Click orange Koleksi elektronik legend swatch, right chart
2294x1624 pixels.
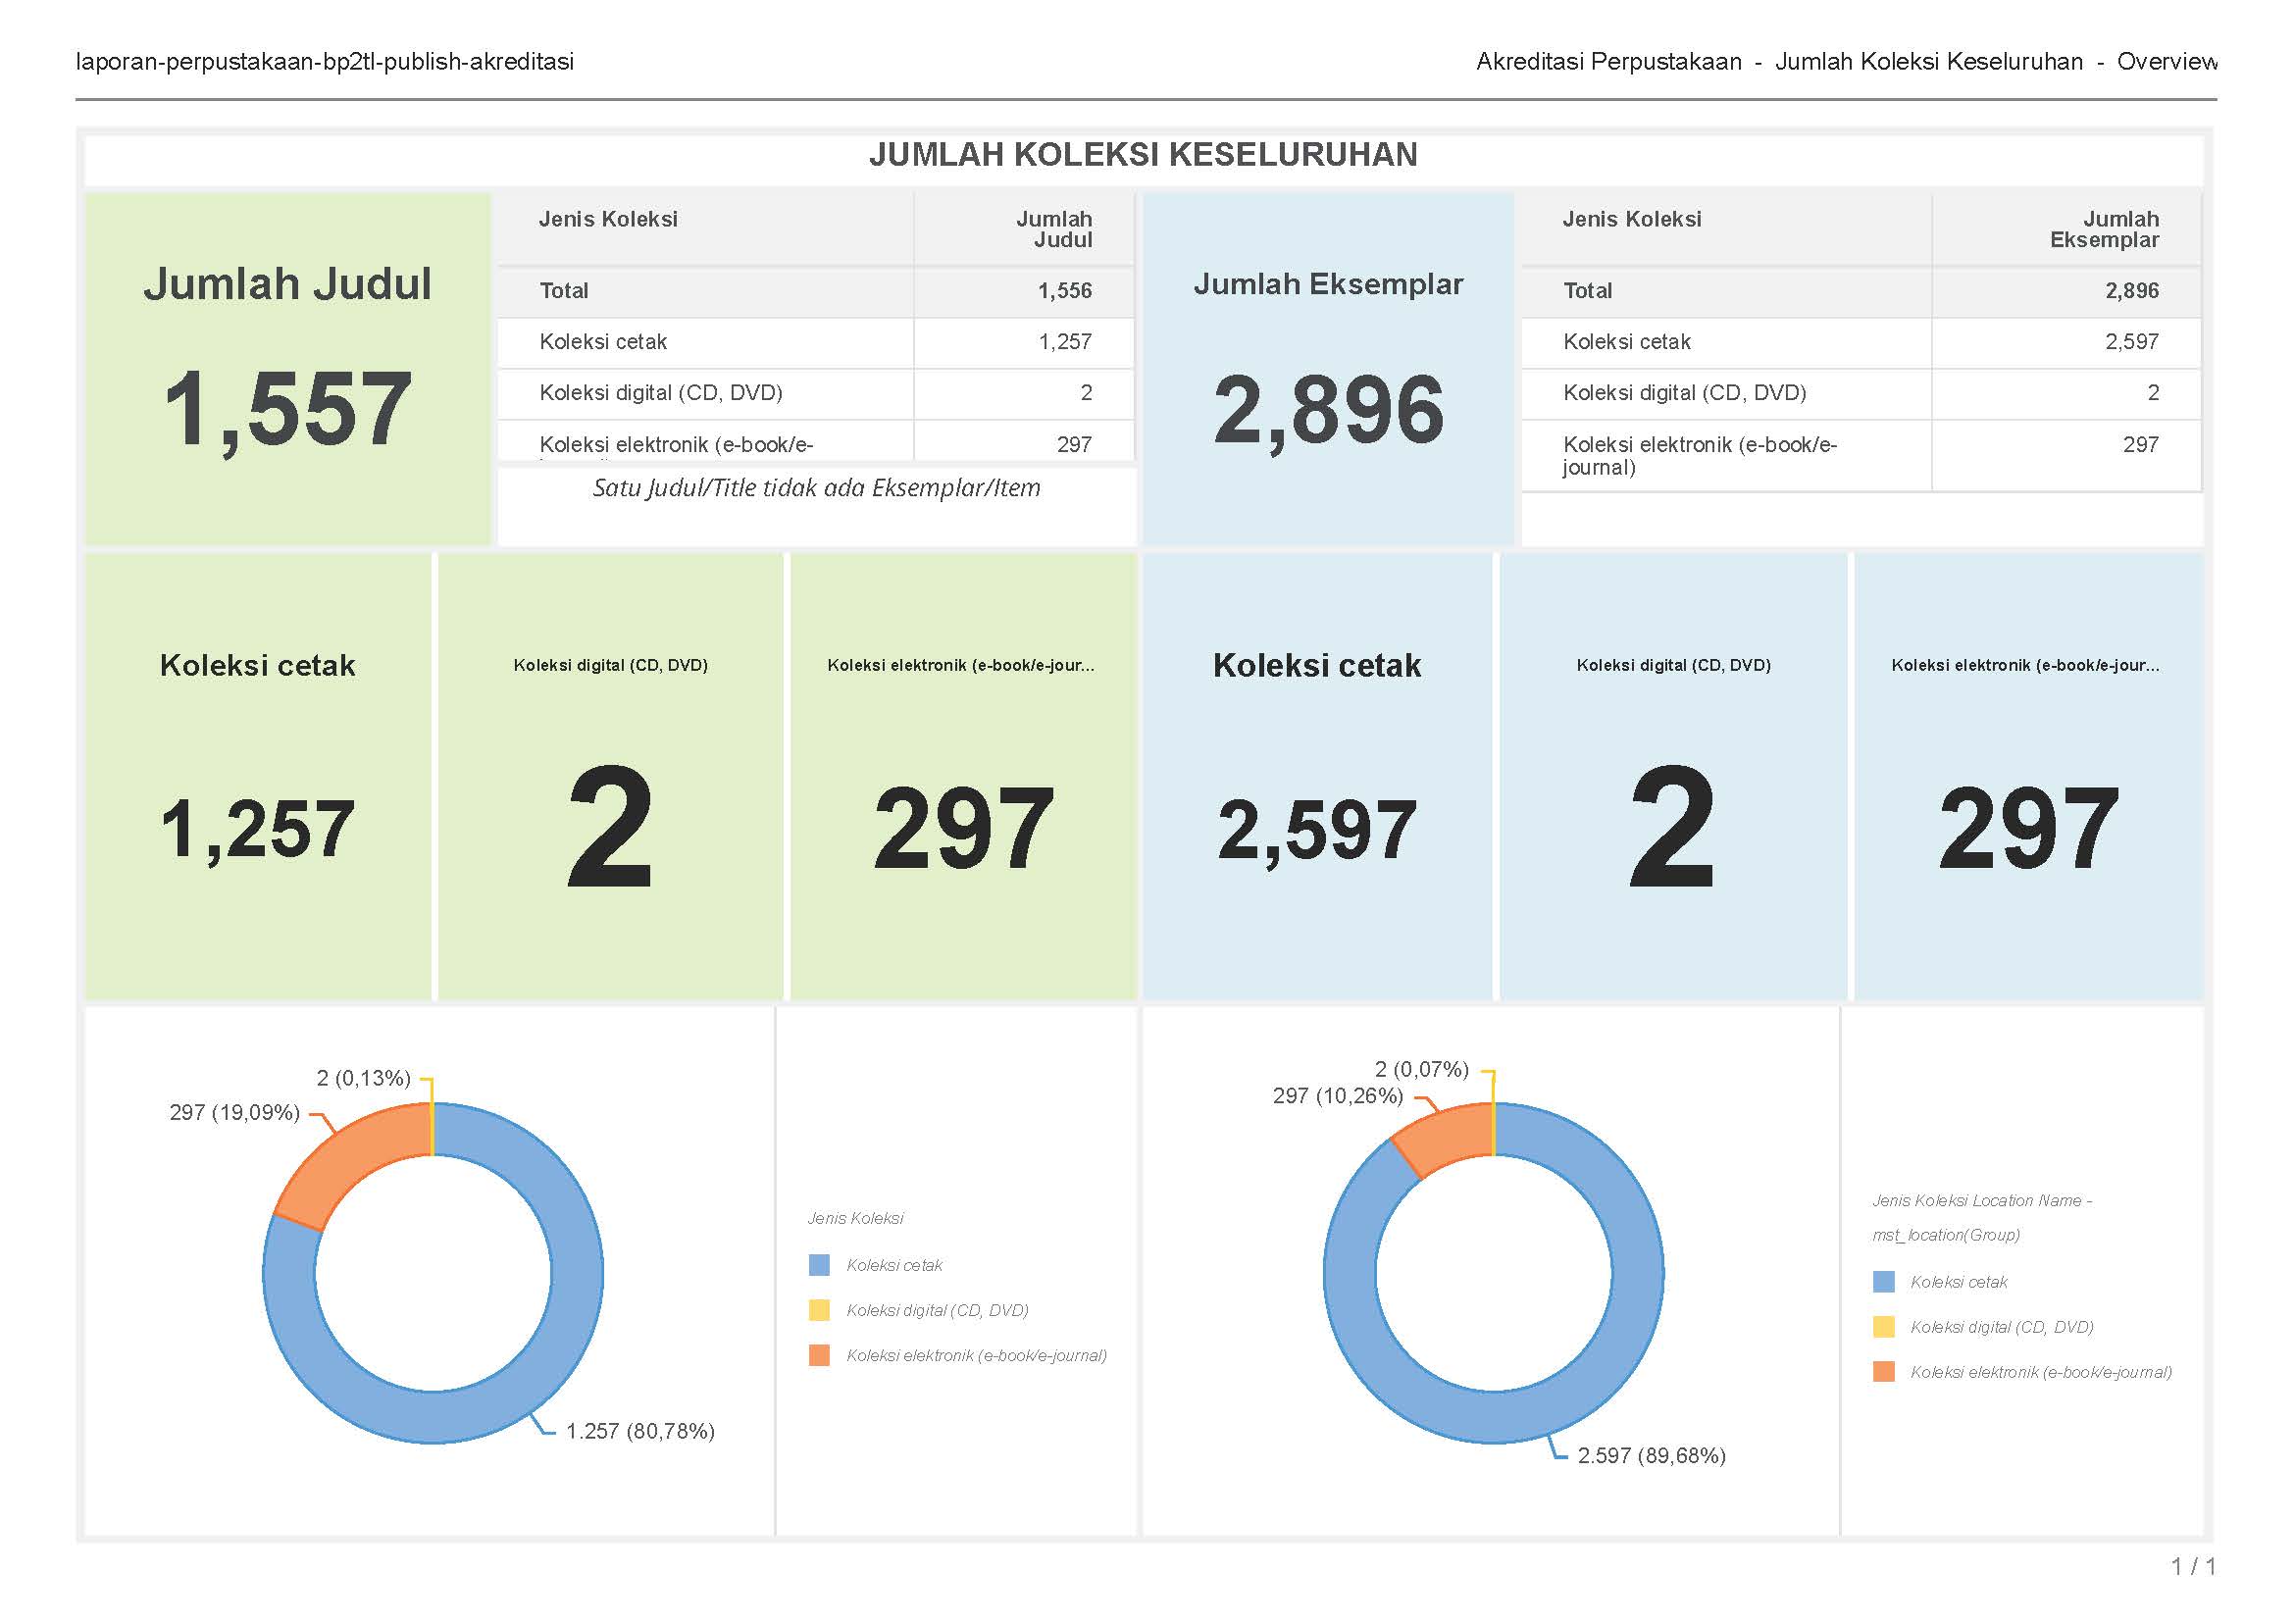point(1883,1372)
